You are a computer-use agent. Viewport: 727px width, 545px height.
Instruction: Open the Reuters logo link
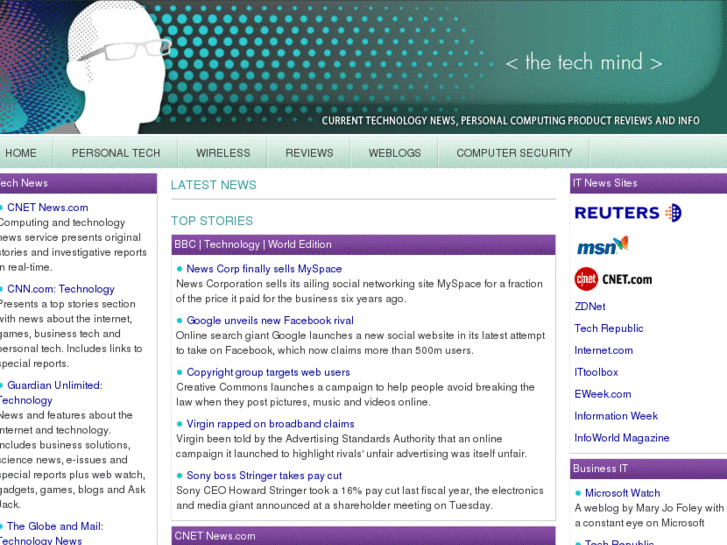point(628,213)
